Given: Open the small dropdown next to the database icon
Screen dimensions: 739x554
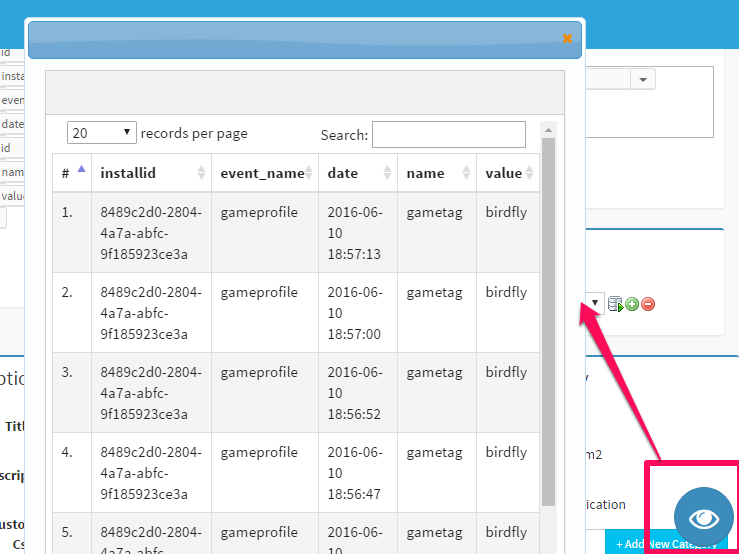Looking at the screenshot, I should pyautogui.click(x=595, y=303).
